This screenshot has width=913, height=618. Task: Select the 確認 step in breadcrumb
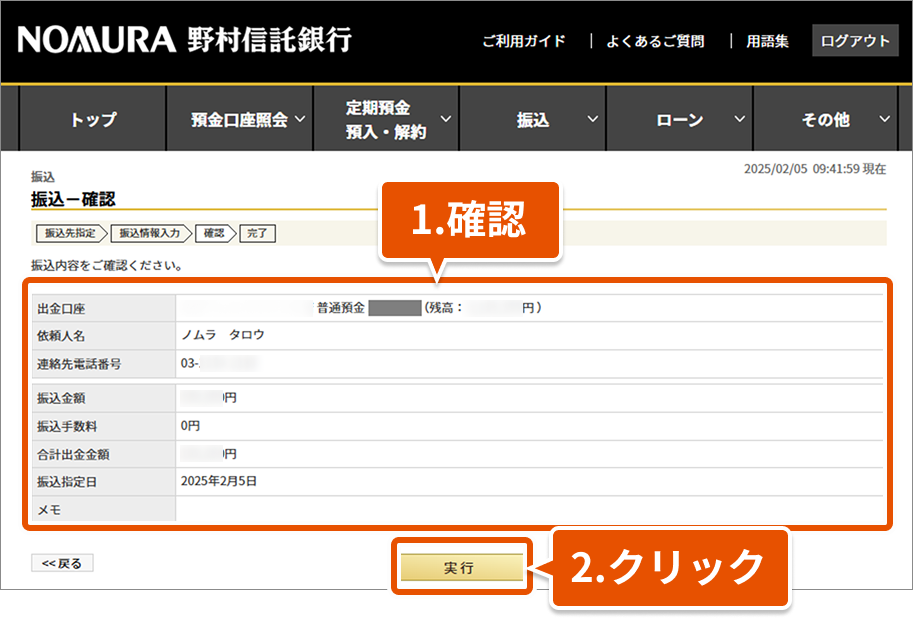pyautogui.click(x=214, y=233)
